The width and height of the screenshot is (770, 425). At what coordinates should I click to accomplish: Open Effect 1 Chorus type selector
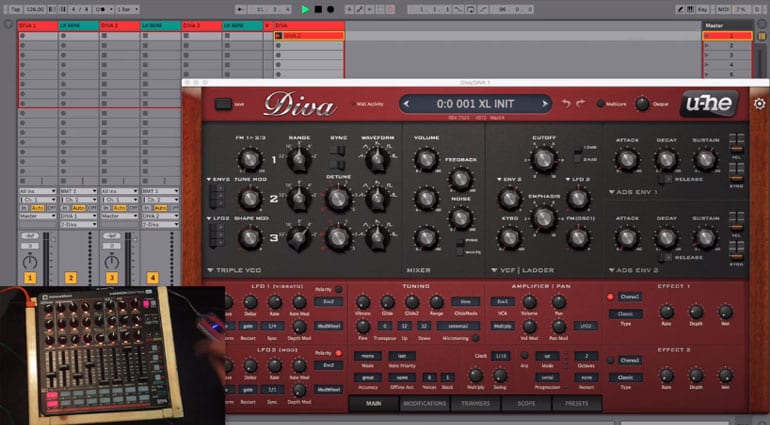click(x=630, y=297)
